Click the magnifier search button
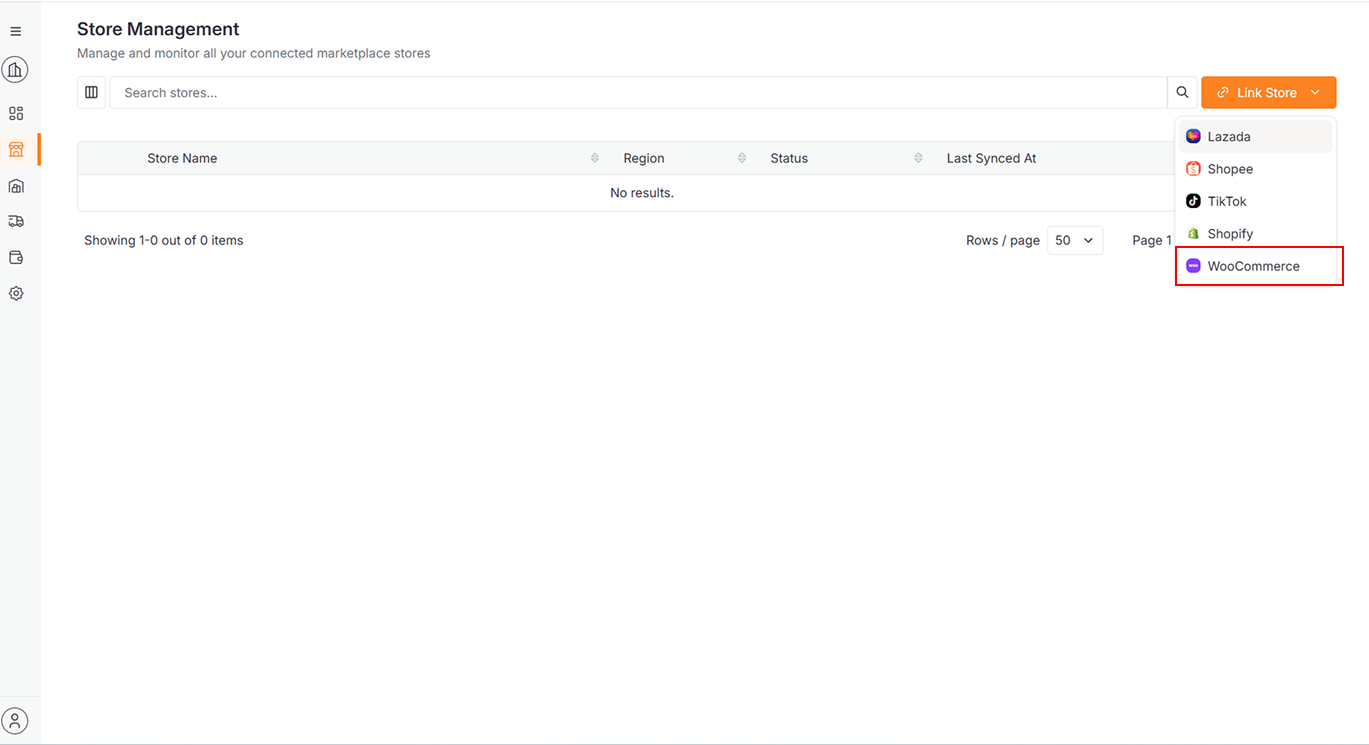This screenshot has height=745, width=1369. 1182,93
